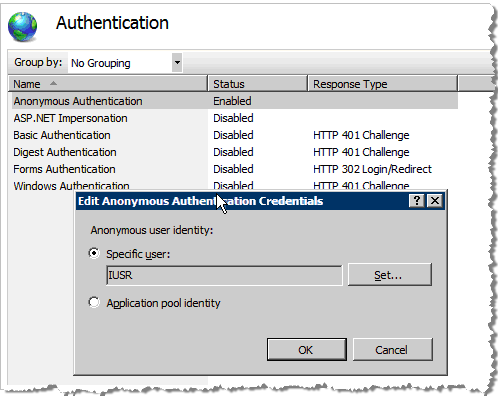Select the Basic Authentication entry
The width and height of the screenshot is (498, 396).
(x=62, y=135)
